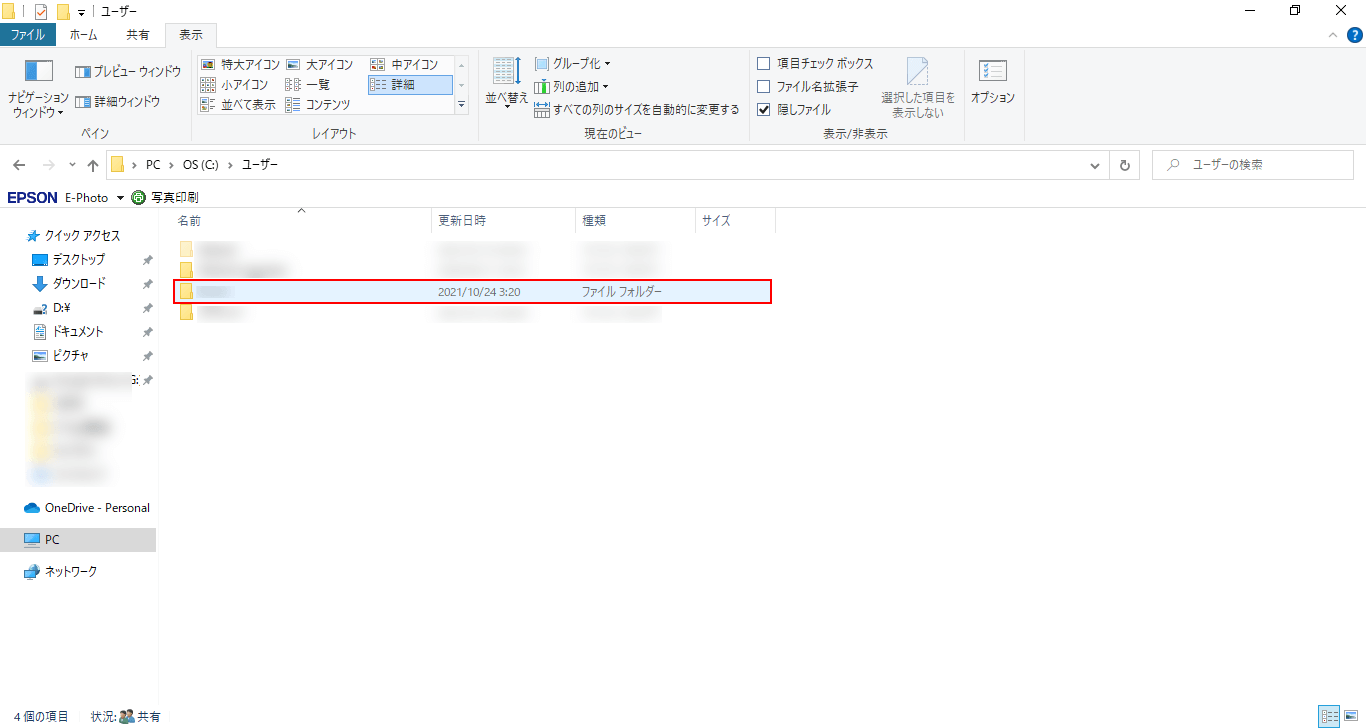This screenshot has width=1366, height=728.
Task: Click the New folder quick access icon
Action: [63, 11]
